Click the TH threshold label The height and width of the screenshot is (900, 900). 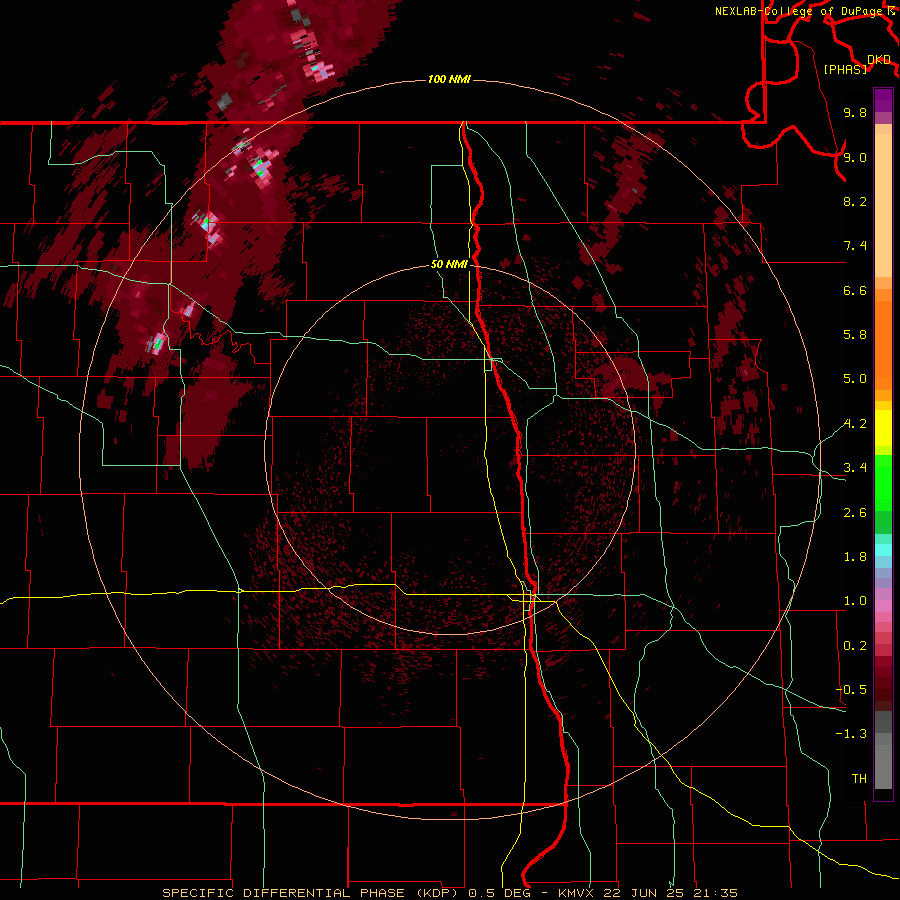coord(859,779)
